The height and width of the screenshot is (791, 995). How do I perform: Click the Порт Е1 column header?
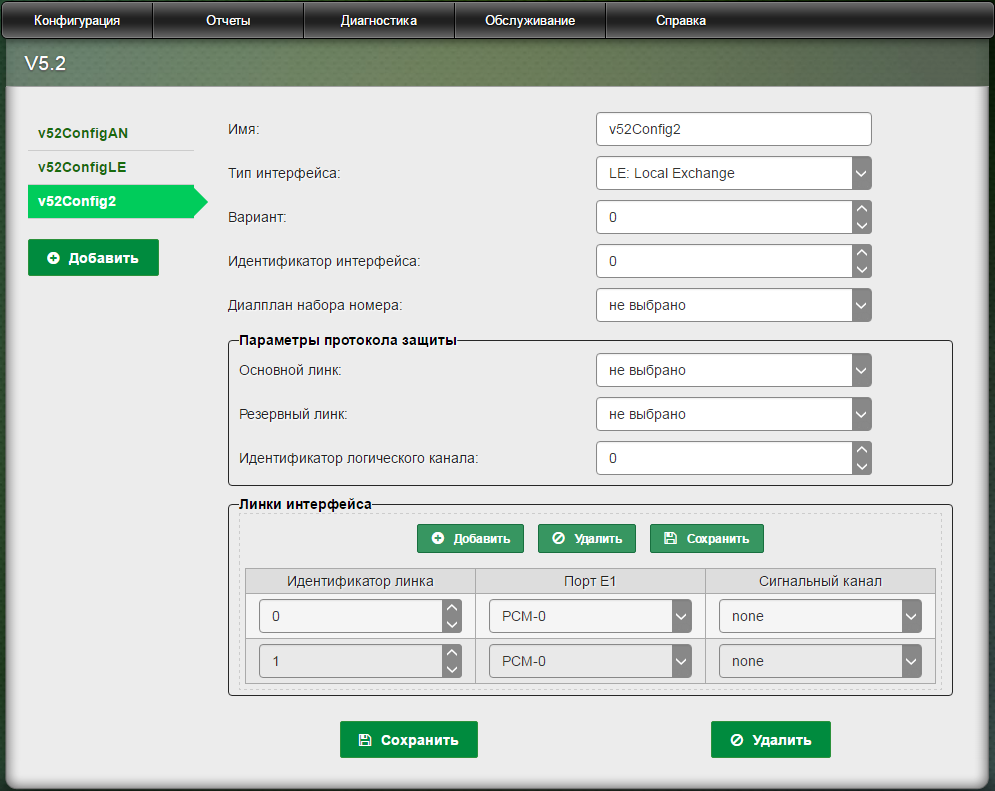(590, 581)
